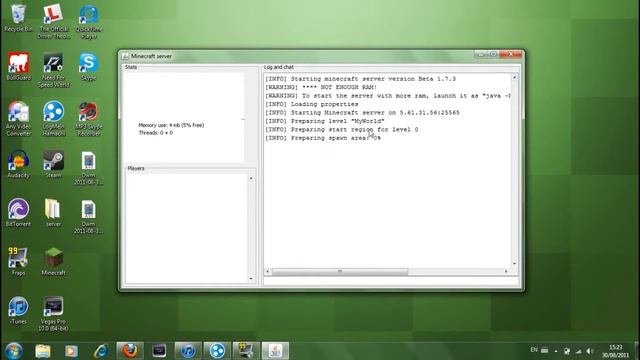The image size is (640, 360).
Task: Launch Internet Explorer from taskbar
Action: pyautogui.click(x=100, y=351)
